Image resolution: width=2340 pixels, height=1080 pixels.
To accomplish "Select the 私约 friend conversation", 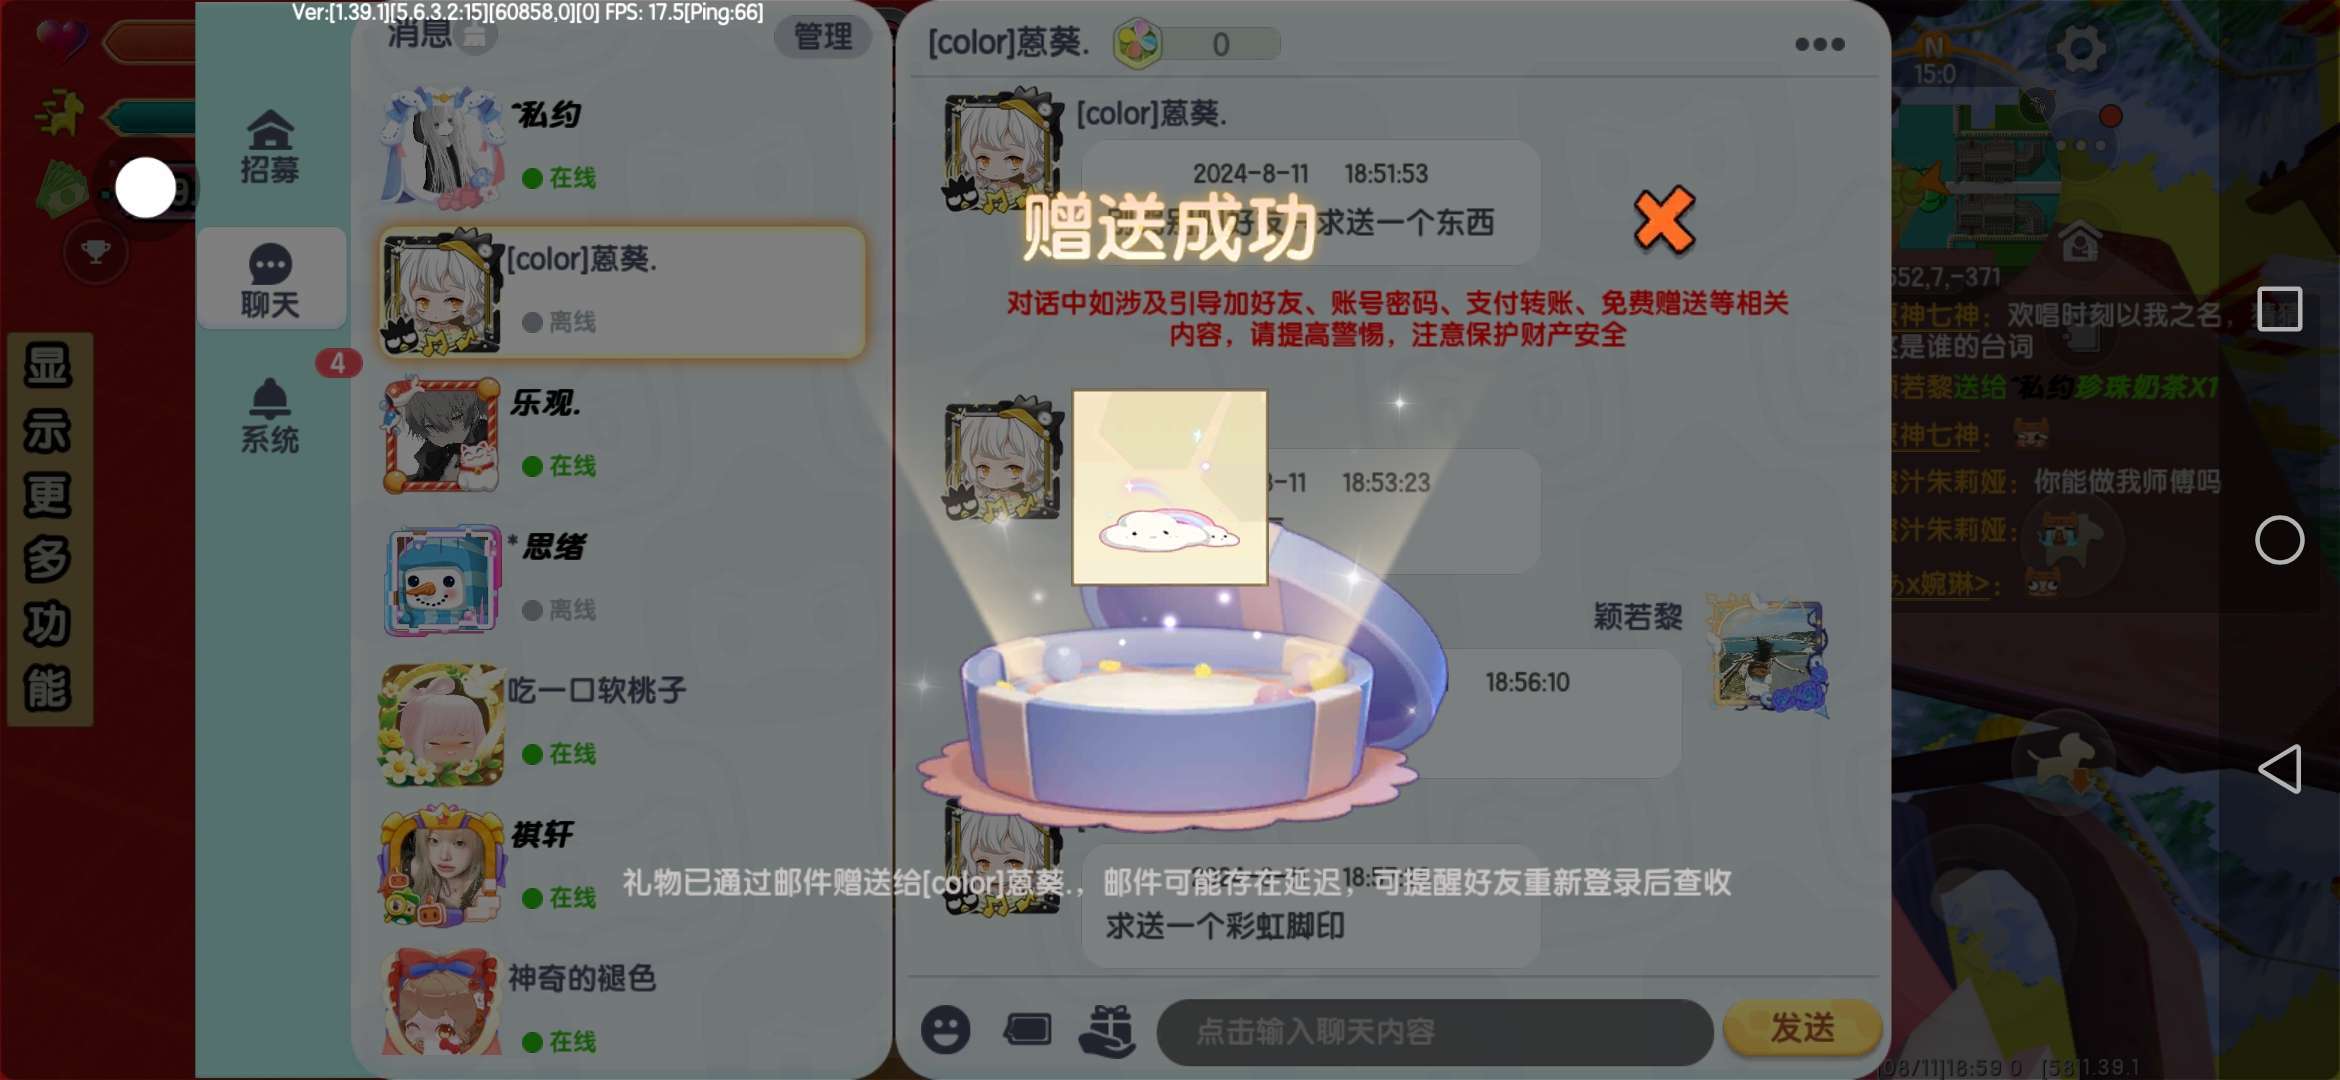I will click(620, 147).
